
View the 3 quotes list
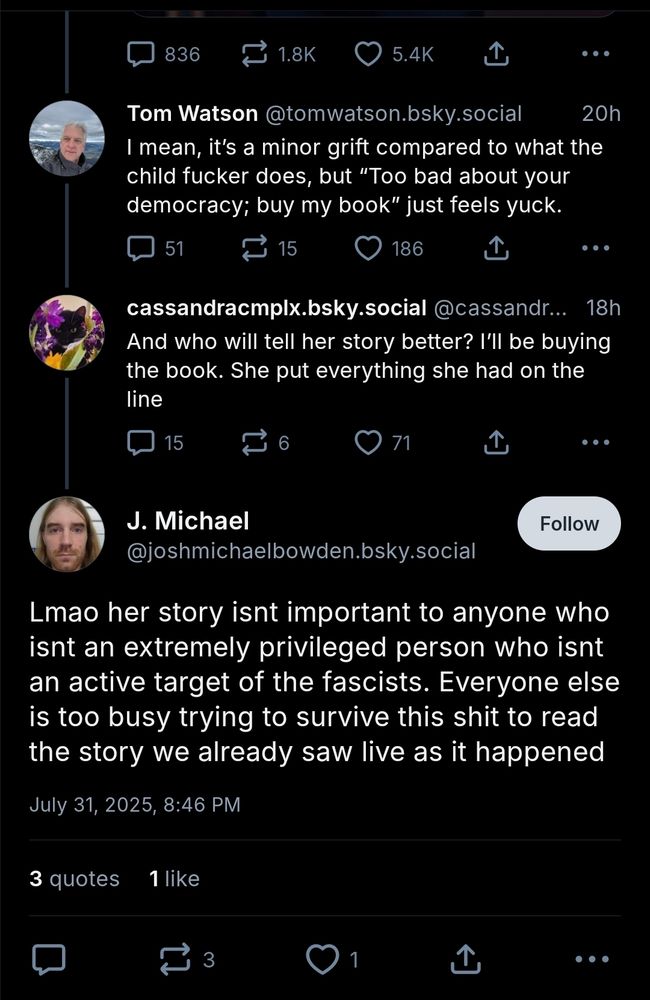[75, 879]
